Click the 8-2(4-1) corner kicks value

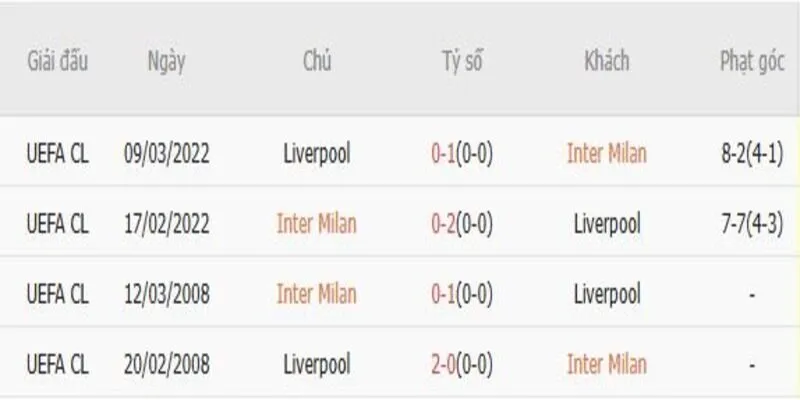point(750,153)
